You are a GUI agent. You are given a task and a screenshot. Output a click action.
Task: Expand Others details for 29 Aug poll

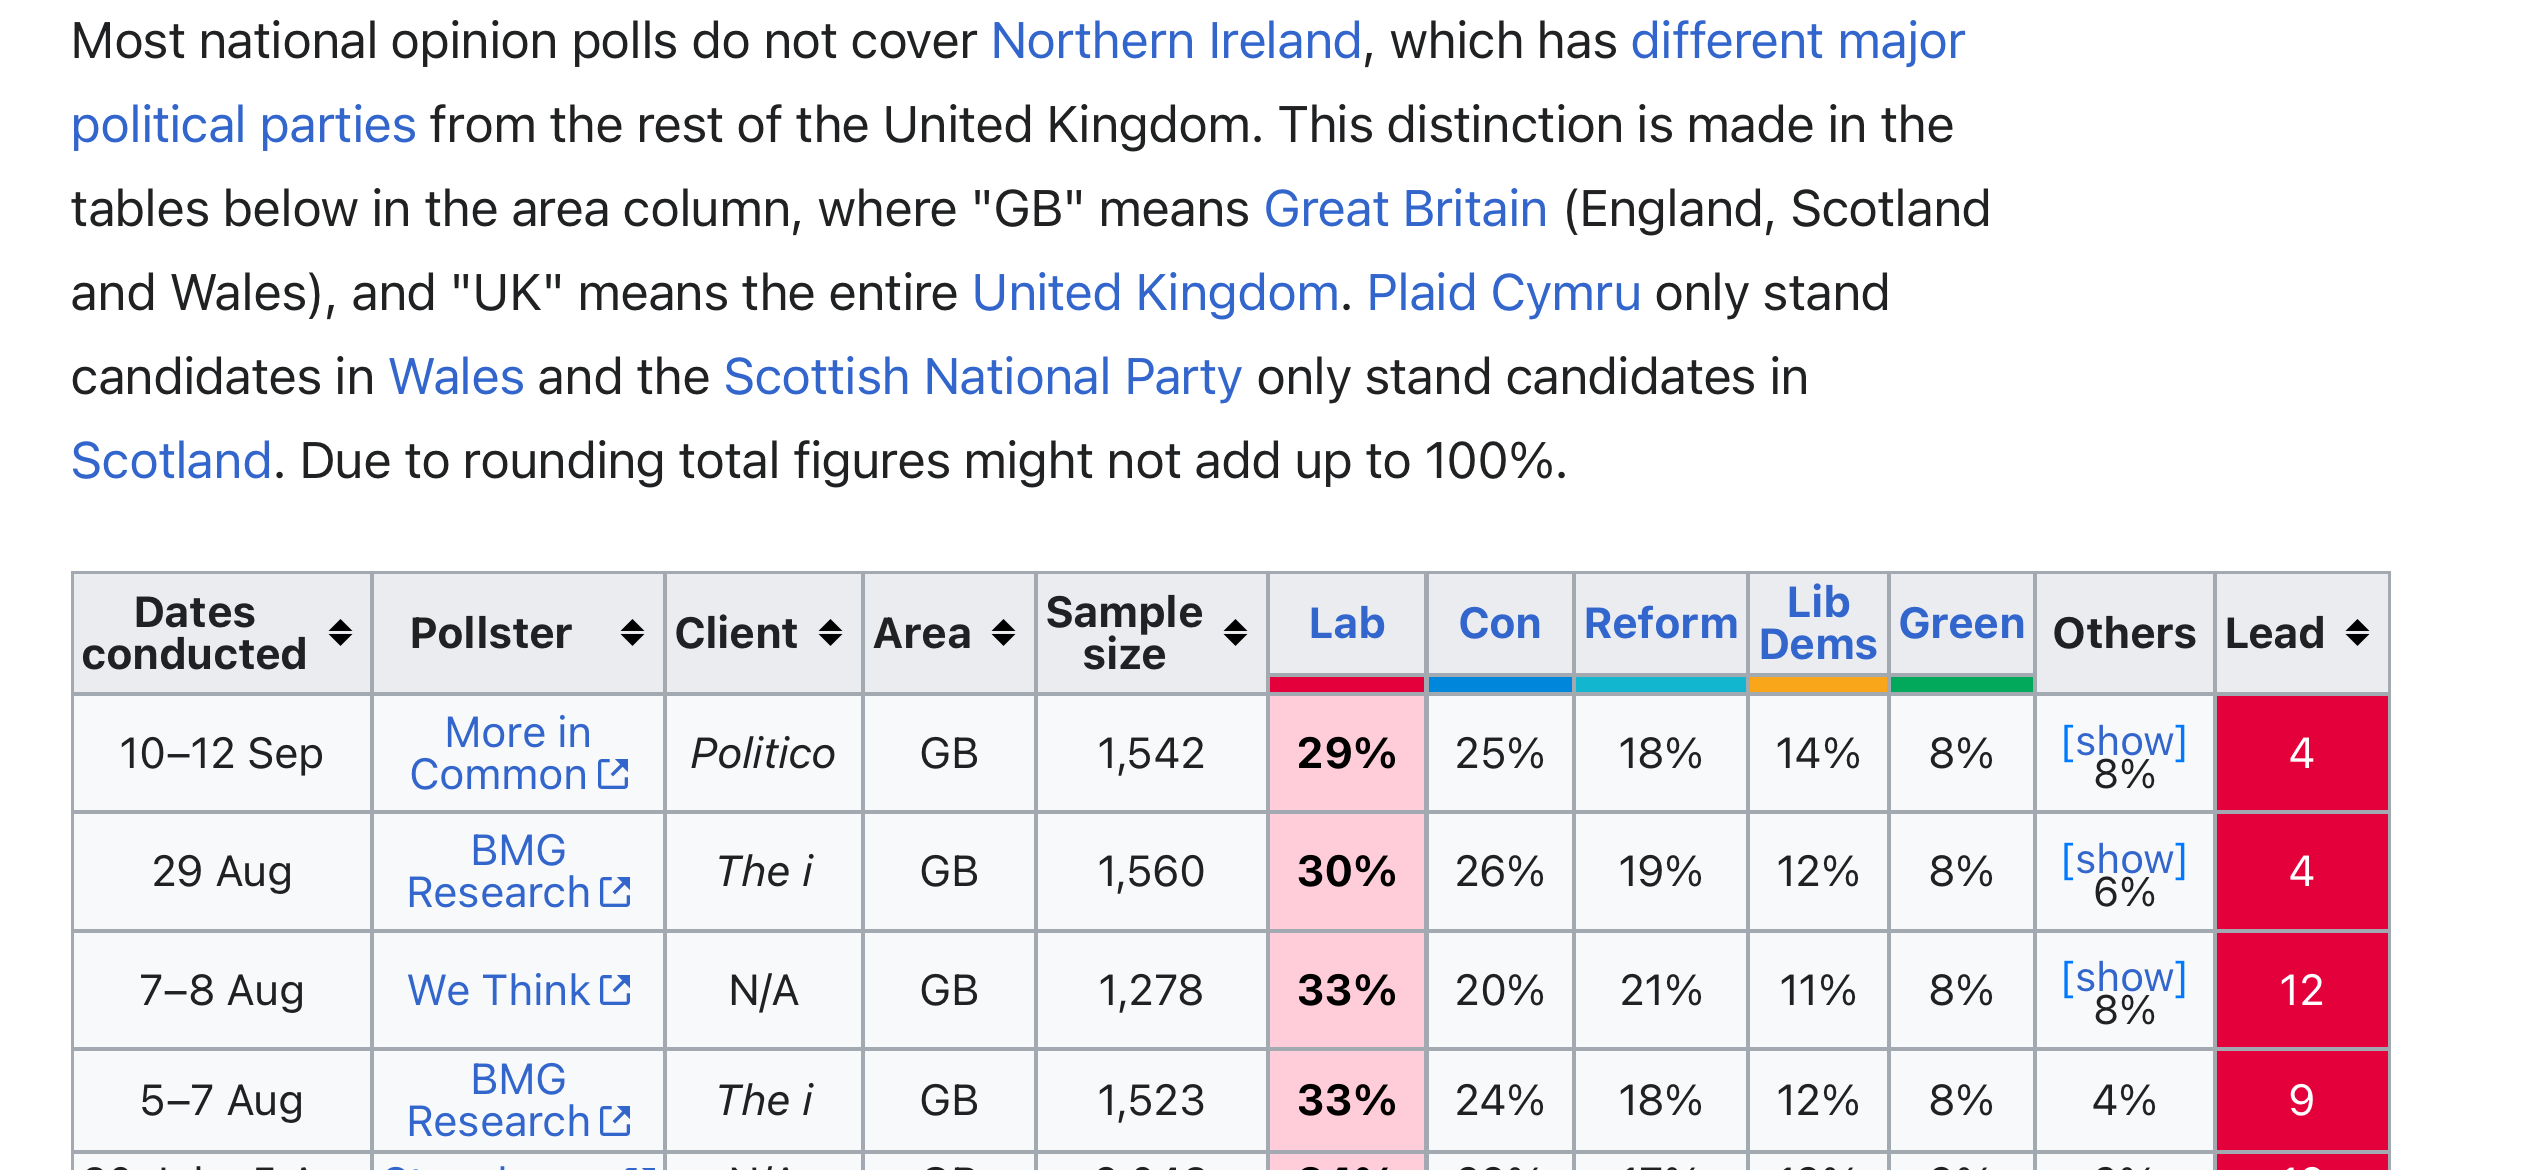2124,860
